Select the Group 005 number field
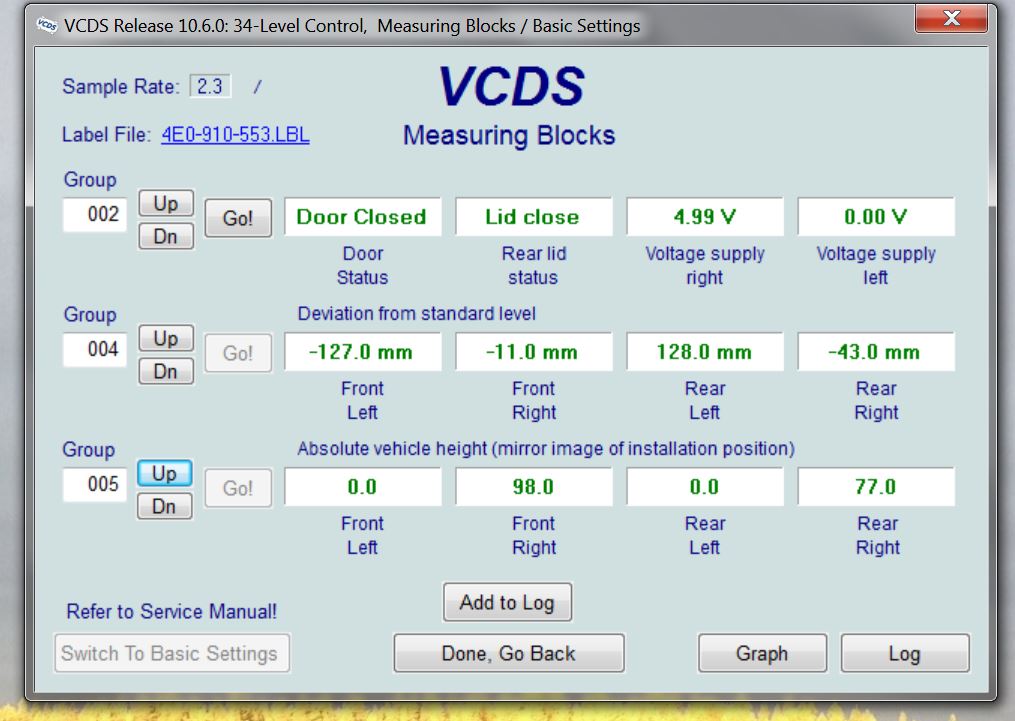The height and width of the screenshot is (721, 1015). click(x=96, y=485)
